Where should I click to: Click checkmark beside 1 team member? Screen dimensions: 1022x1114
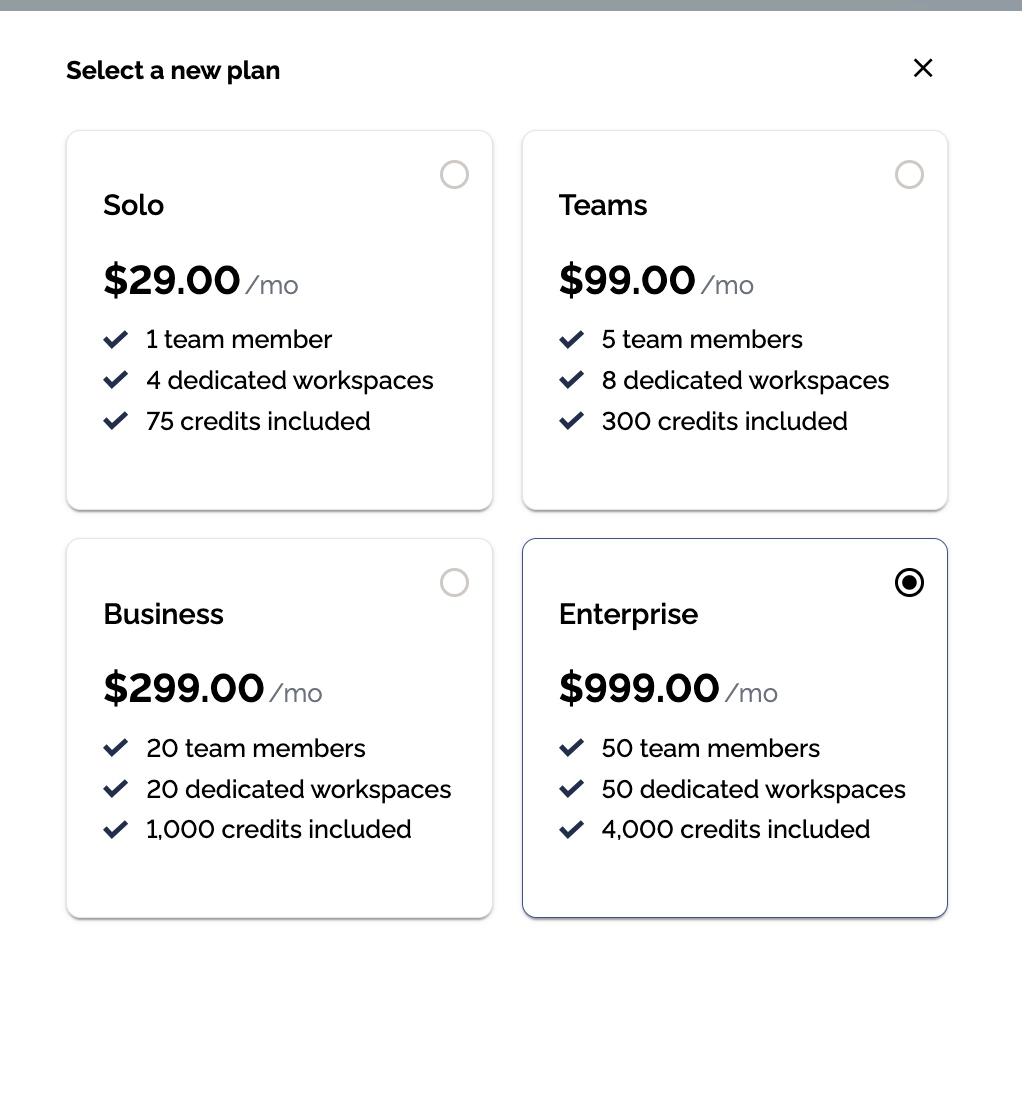tap(116, 340)
